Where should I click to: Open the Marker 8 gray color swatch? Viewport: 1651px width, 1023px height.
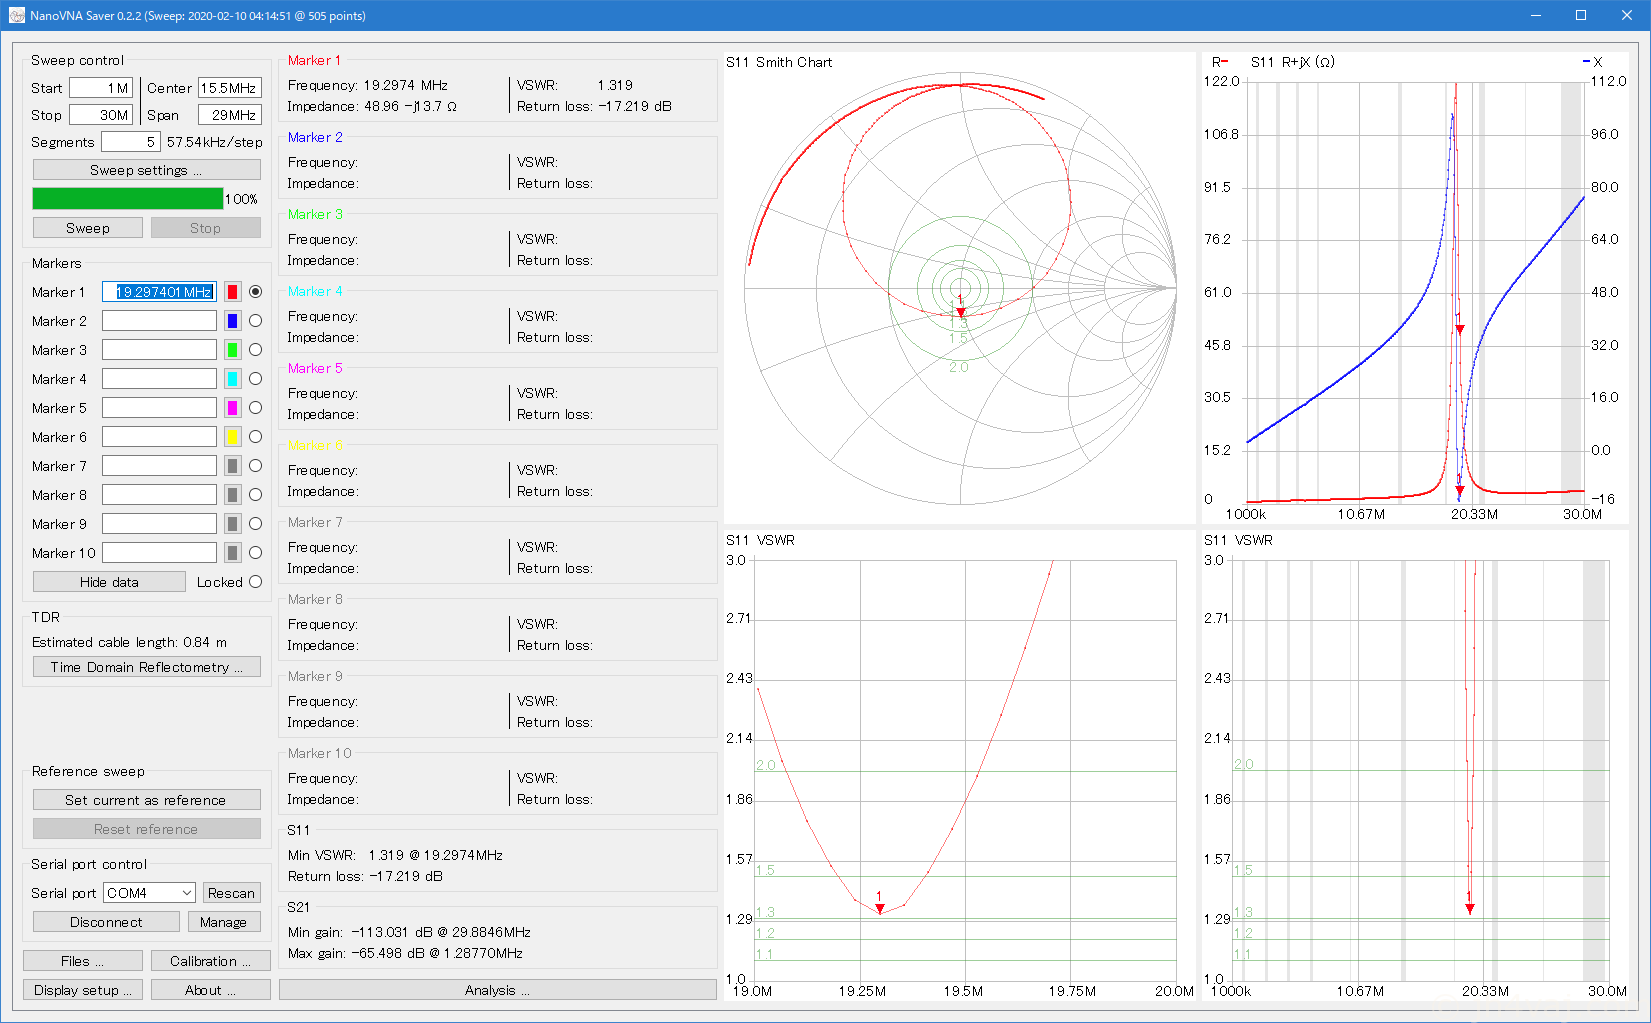point(232,495)
